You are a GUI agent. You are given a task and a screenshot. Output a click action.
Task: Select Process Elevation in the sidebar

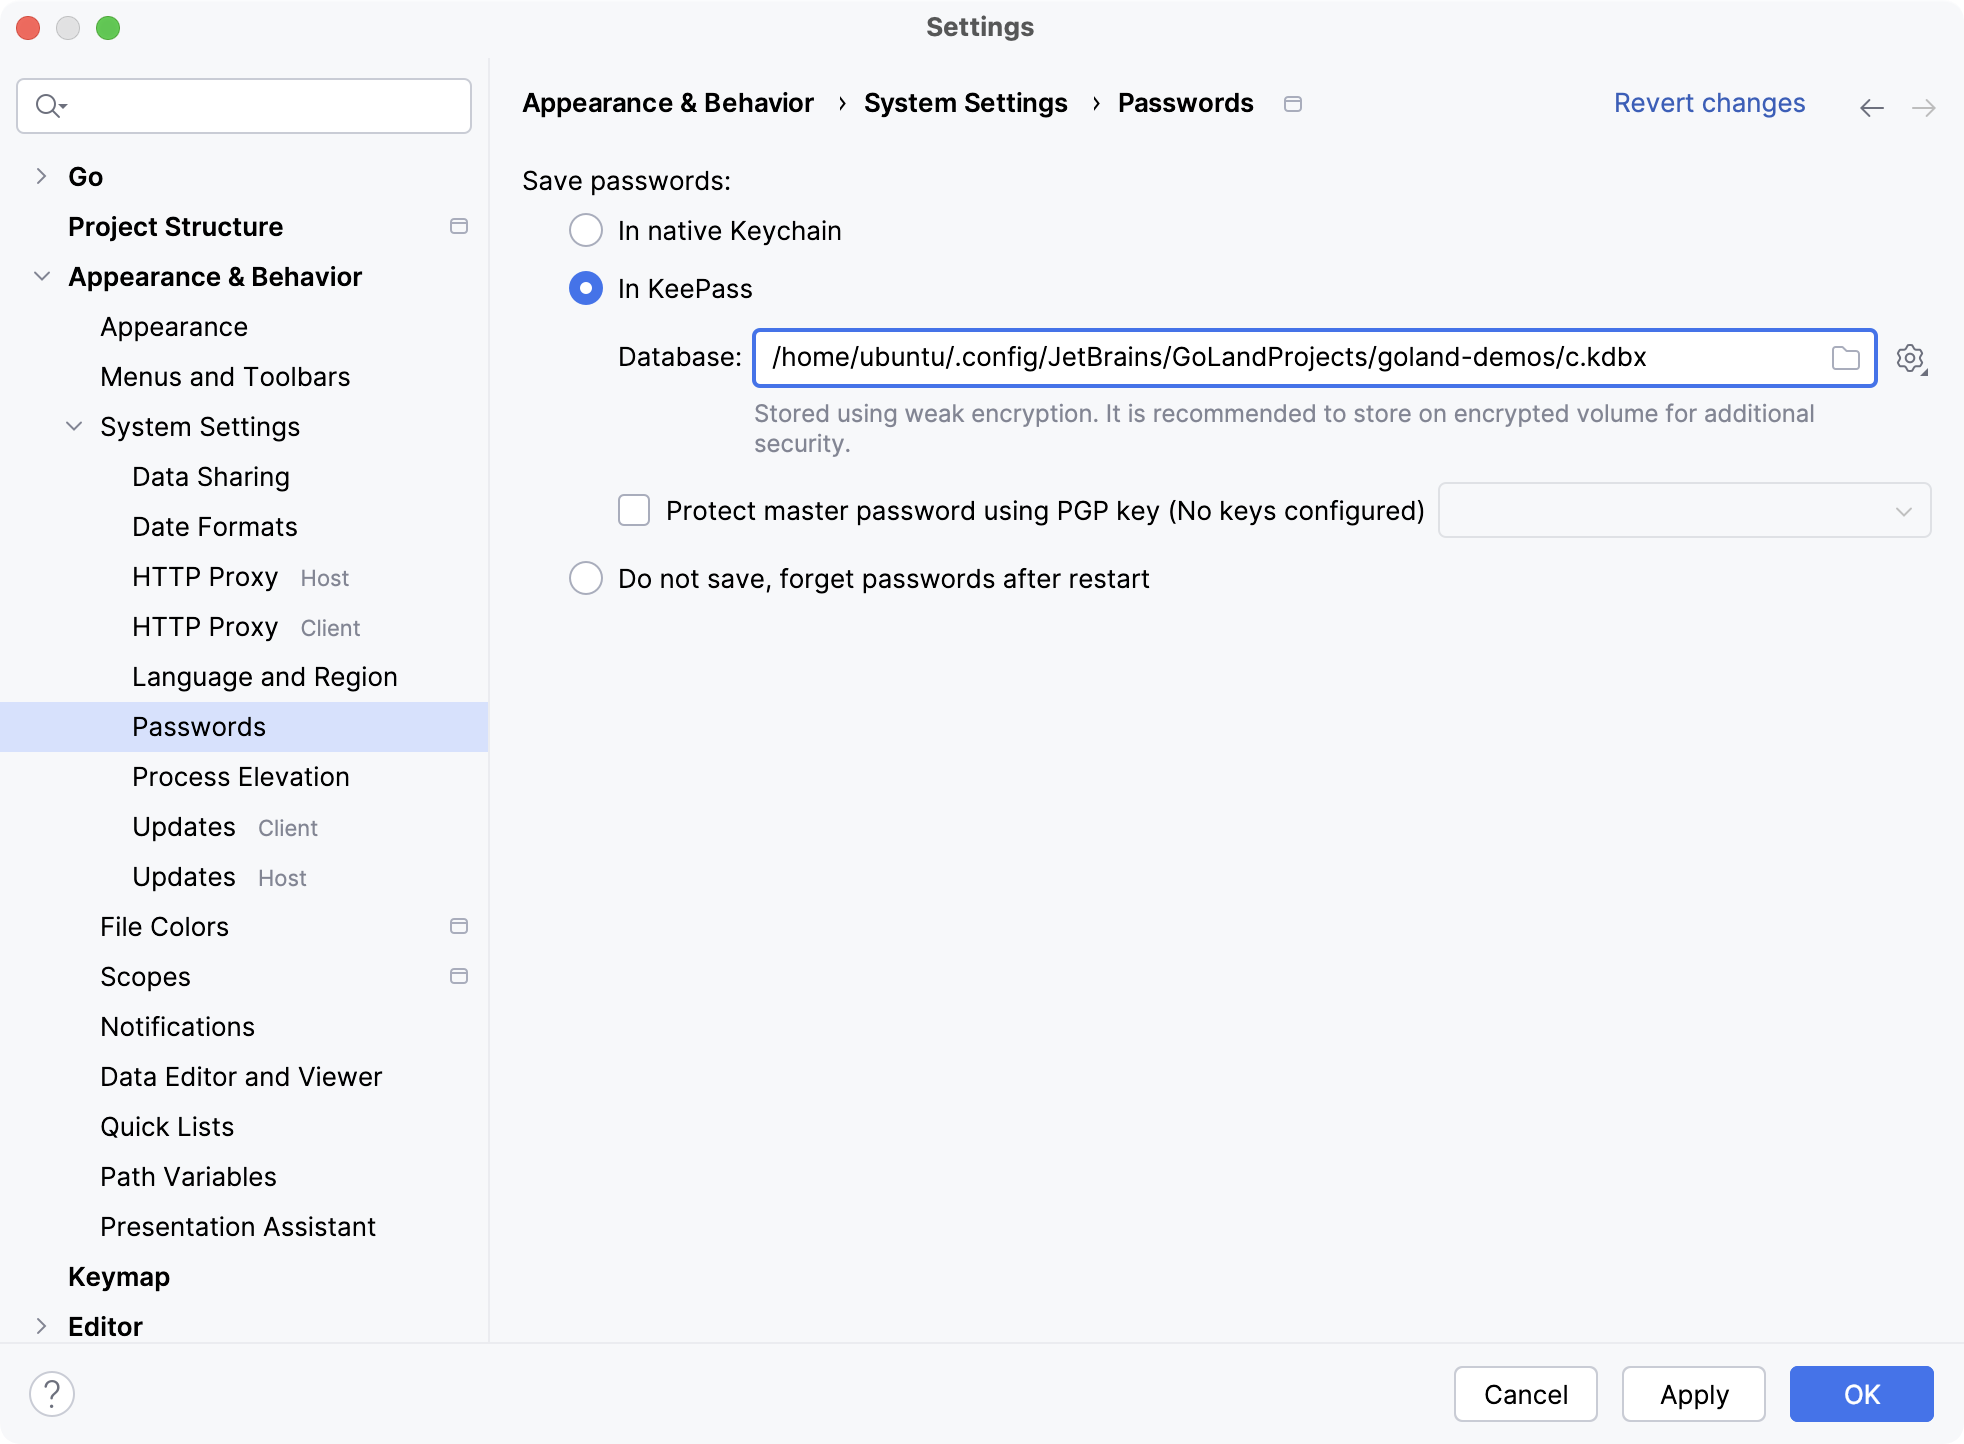(240, 777)
